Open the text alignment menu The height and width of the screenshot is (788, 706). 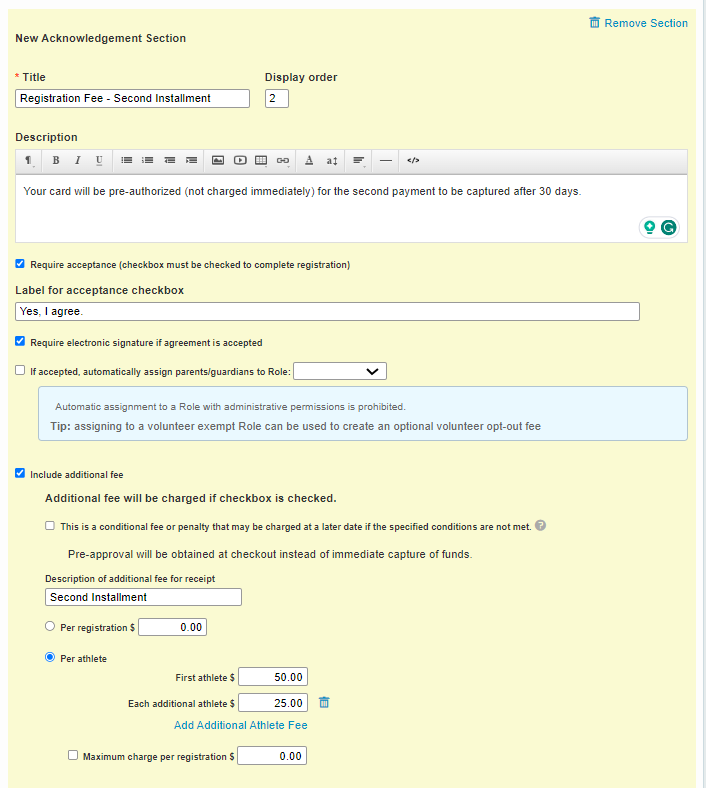[358, 161]
